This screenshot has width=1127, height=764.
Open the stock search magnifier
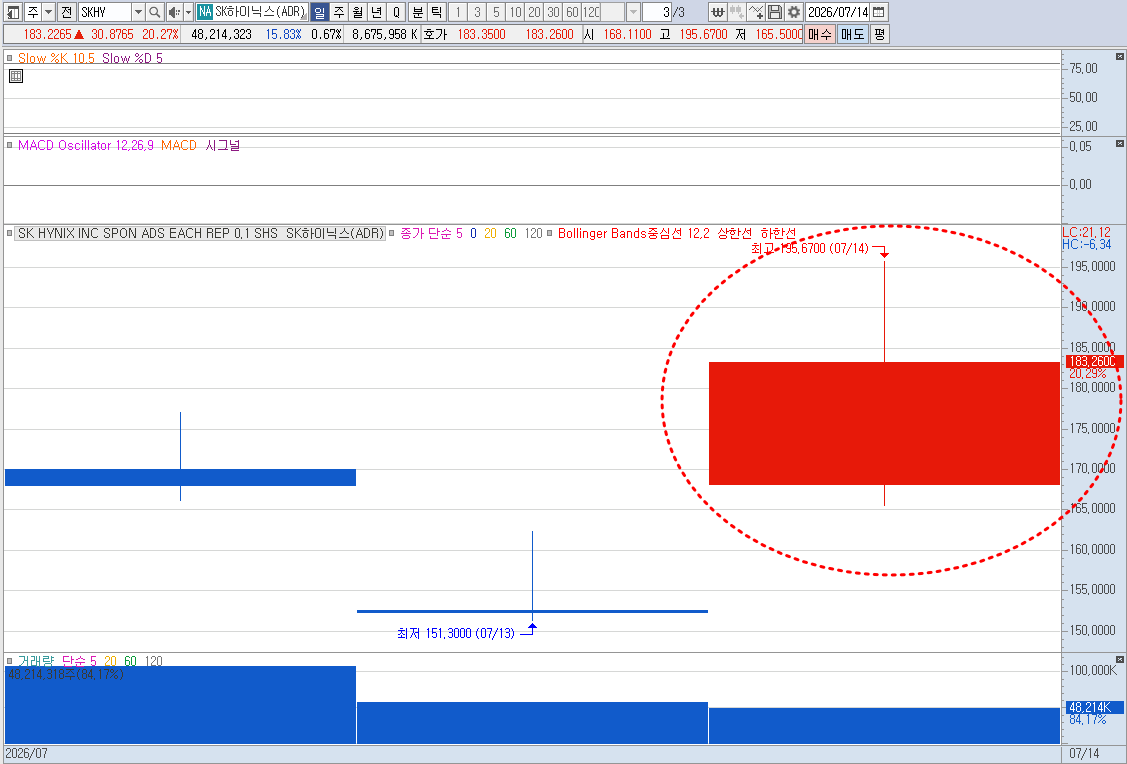(155, 12)
